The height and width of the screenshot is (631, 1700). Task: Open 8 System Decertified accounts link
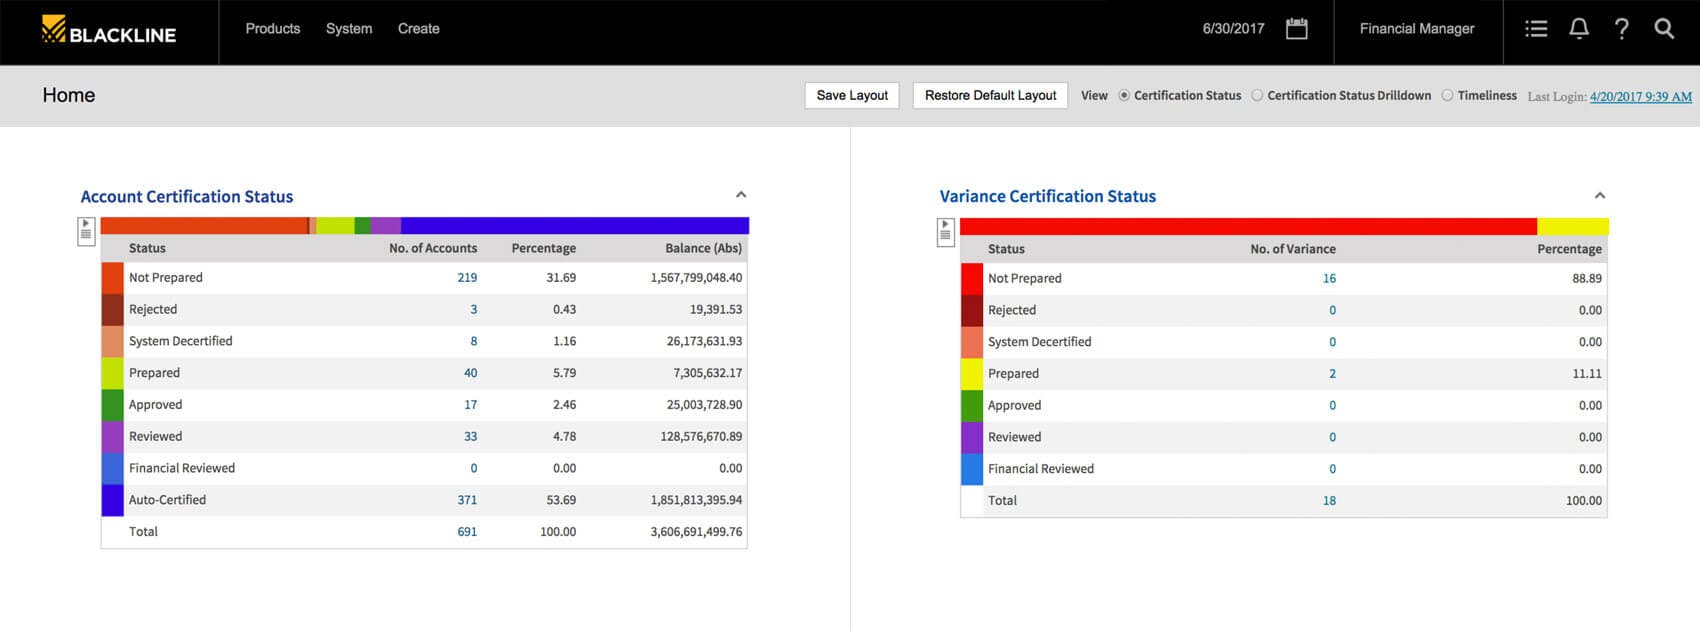474,342
